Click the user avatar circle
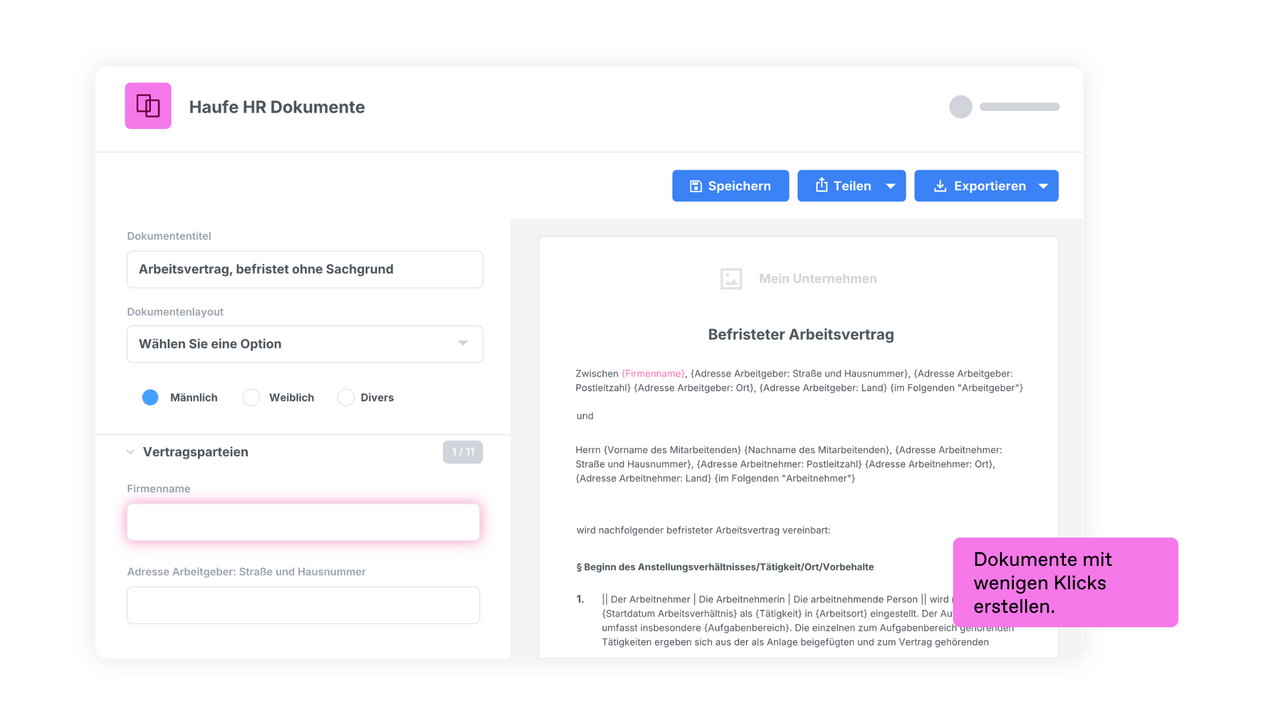The image size is (1280, 720). 960,107
